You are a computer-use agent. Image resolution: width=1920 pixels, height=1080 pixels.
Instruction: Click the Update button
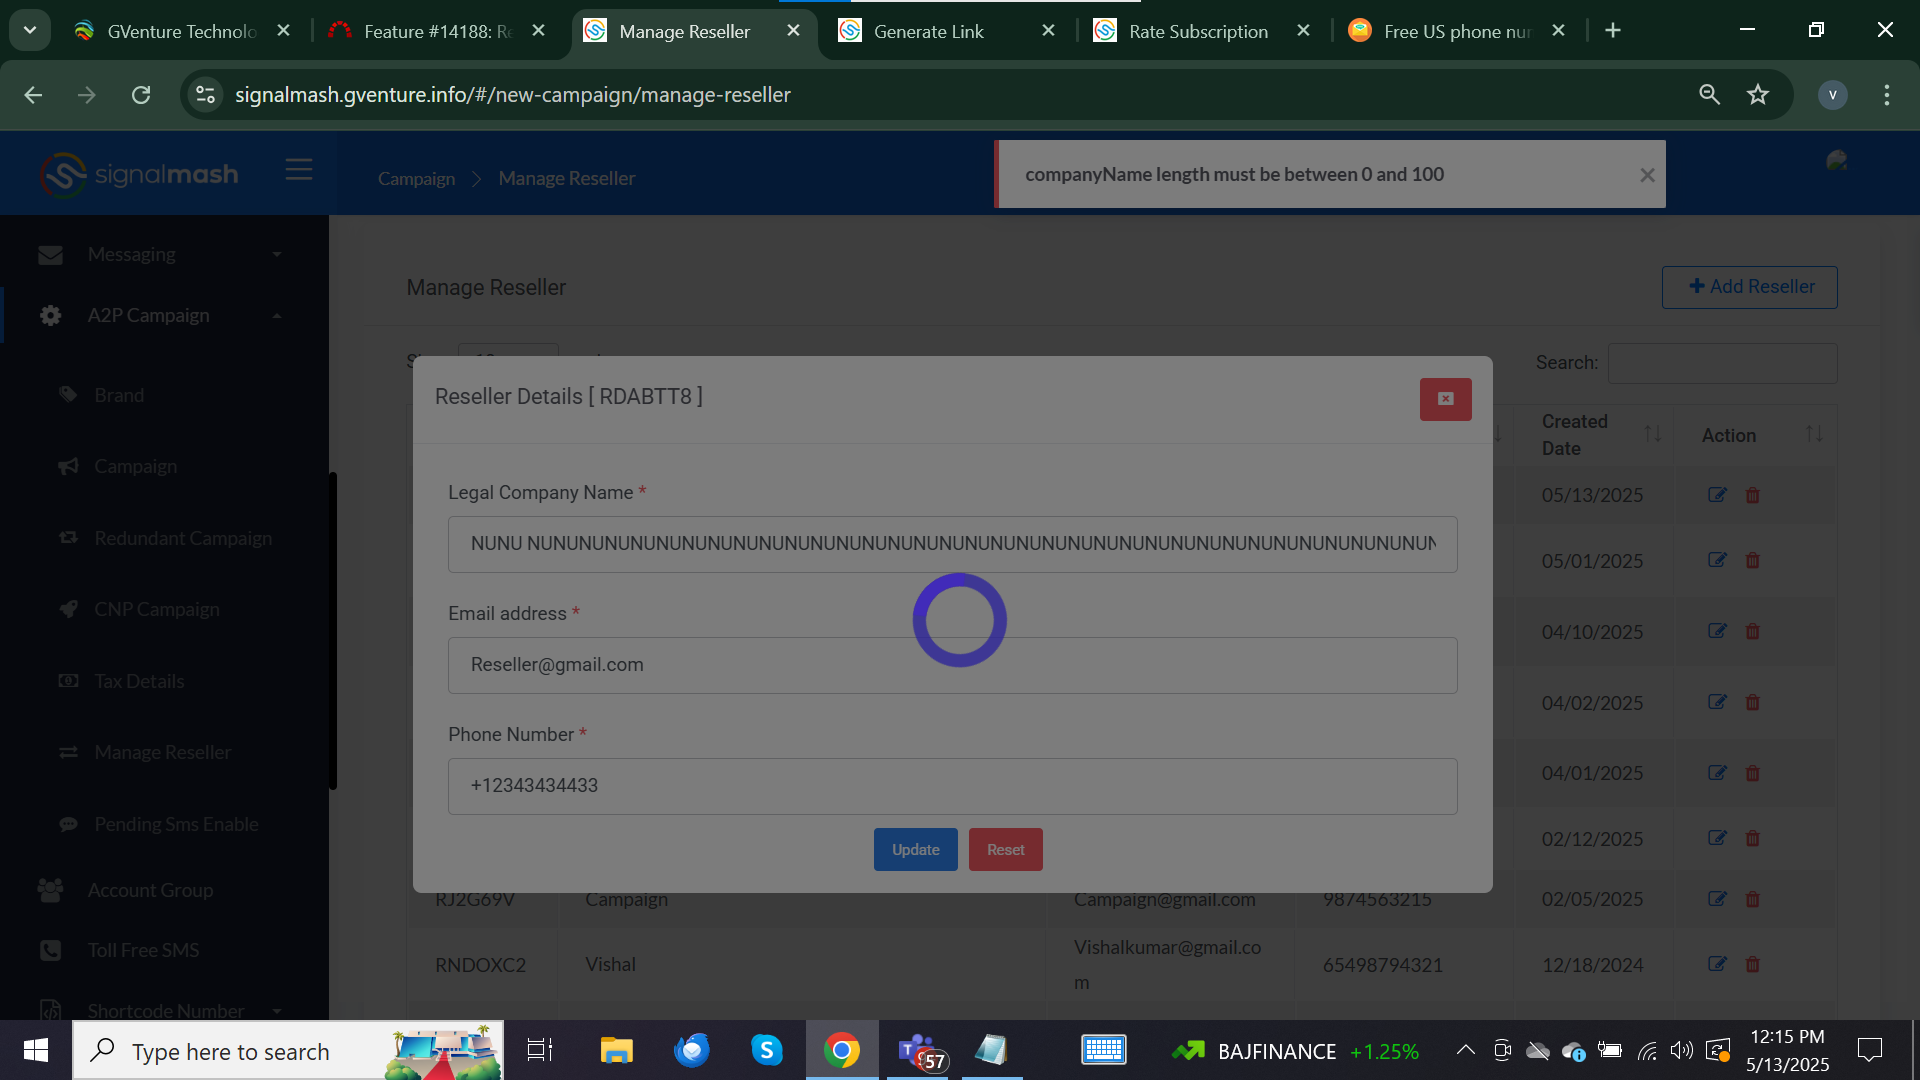point(915,849)
